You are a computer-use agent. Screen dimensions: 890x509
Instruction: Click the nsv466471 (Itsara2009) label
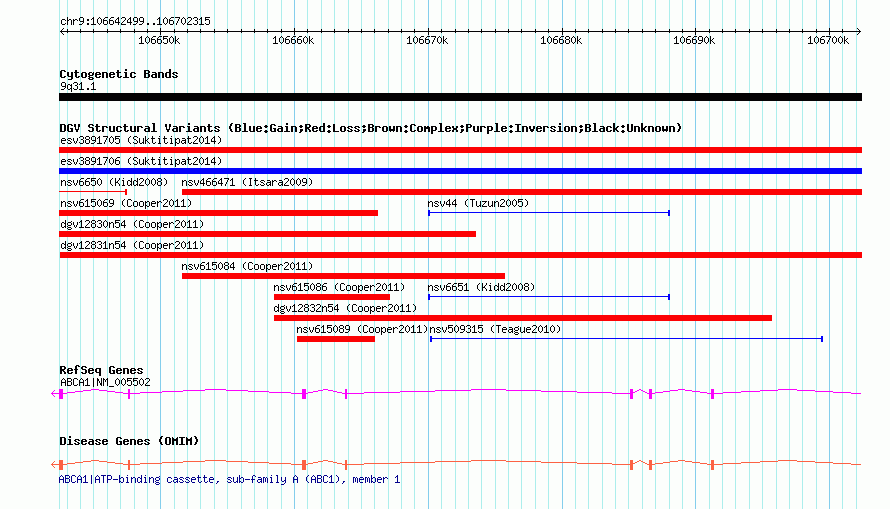point(247,182)
